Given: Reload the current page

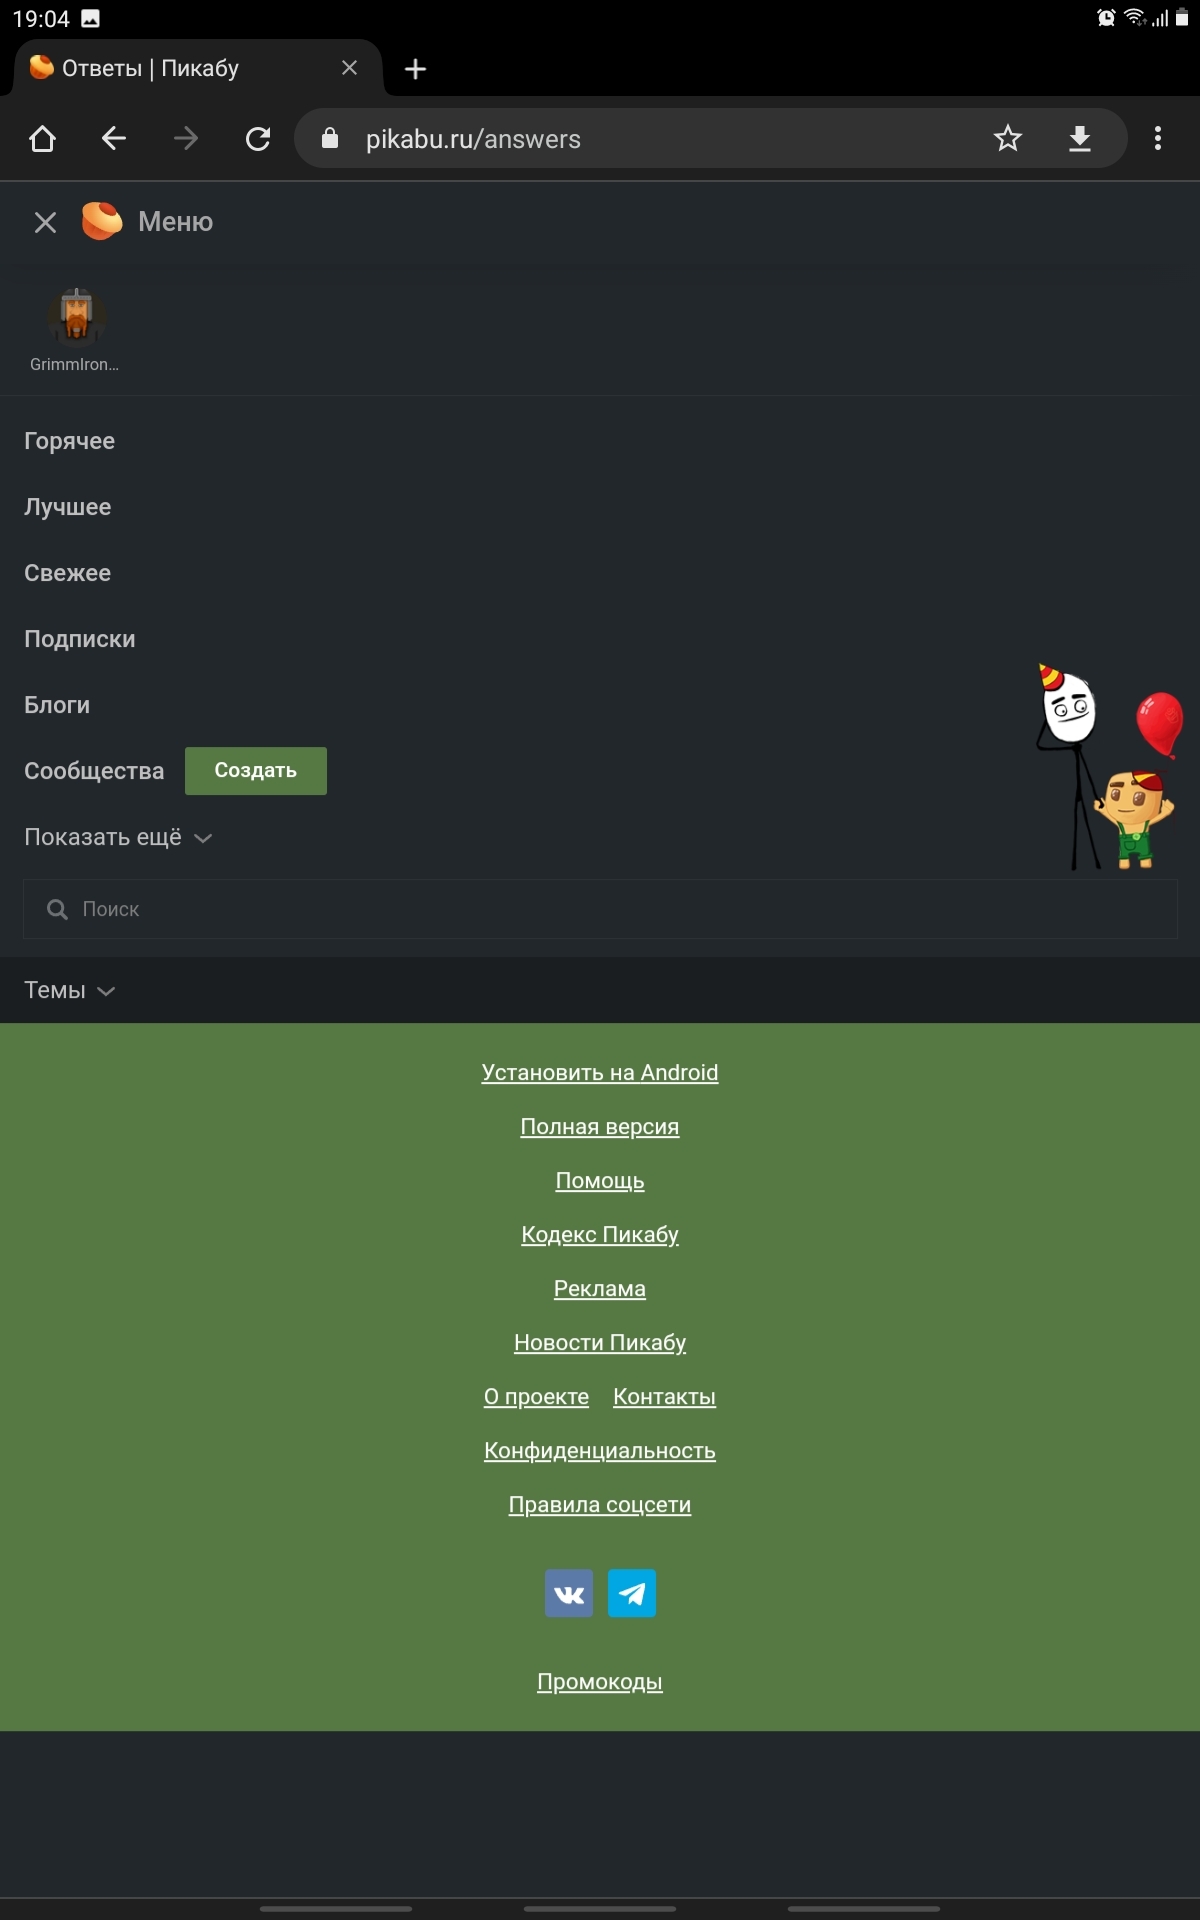Looking at the screenshot, I should click(x=258, y=138).
